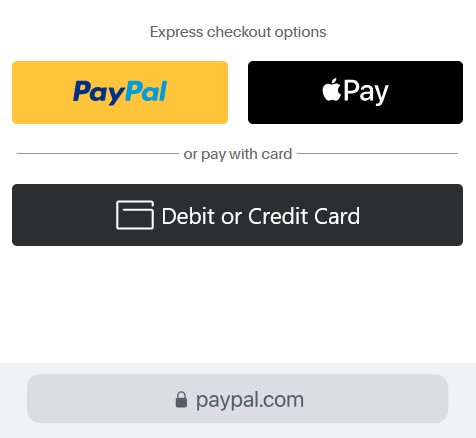Click the 'or pay with card' divider text
This screenshot has height=438, width=476.
[238, 154]
